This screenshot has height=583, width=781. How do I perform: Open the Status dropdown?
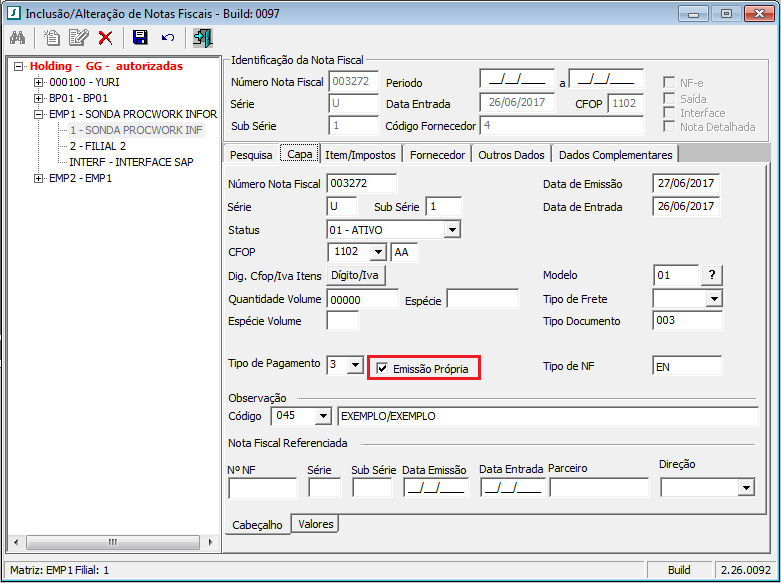(452, 230)
